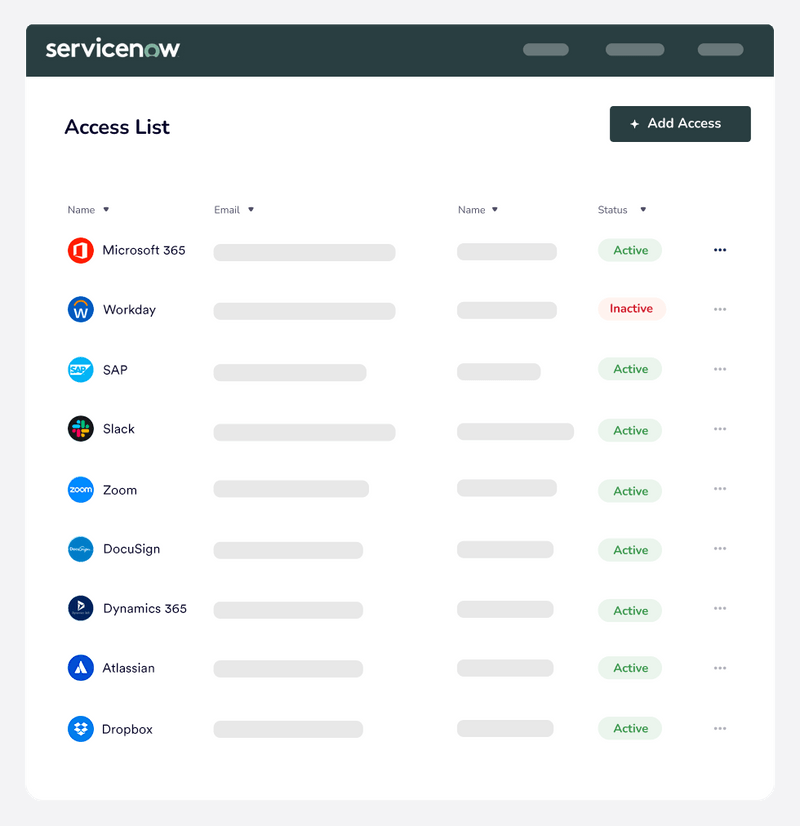Click the Atlassian logo icon
The image size is (800, 826).
[80, 668]
